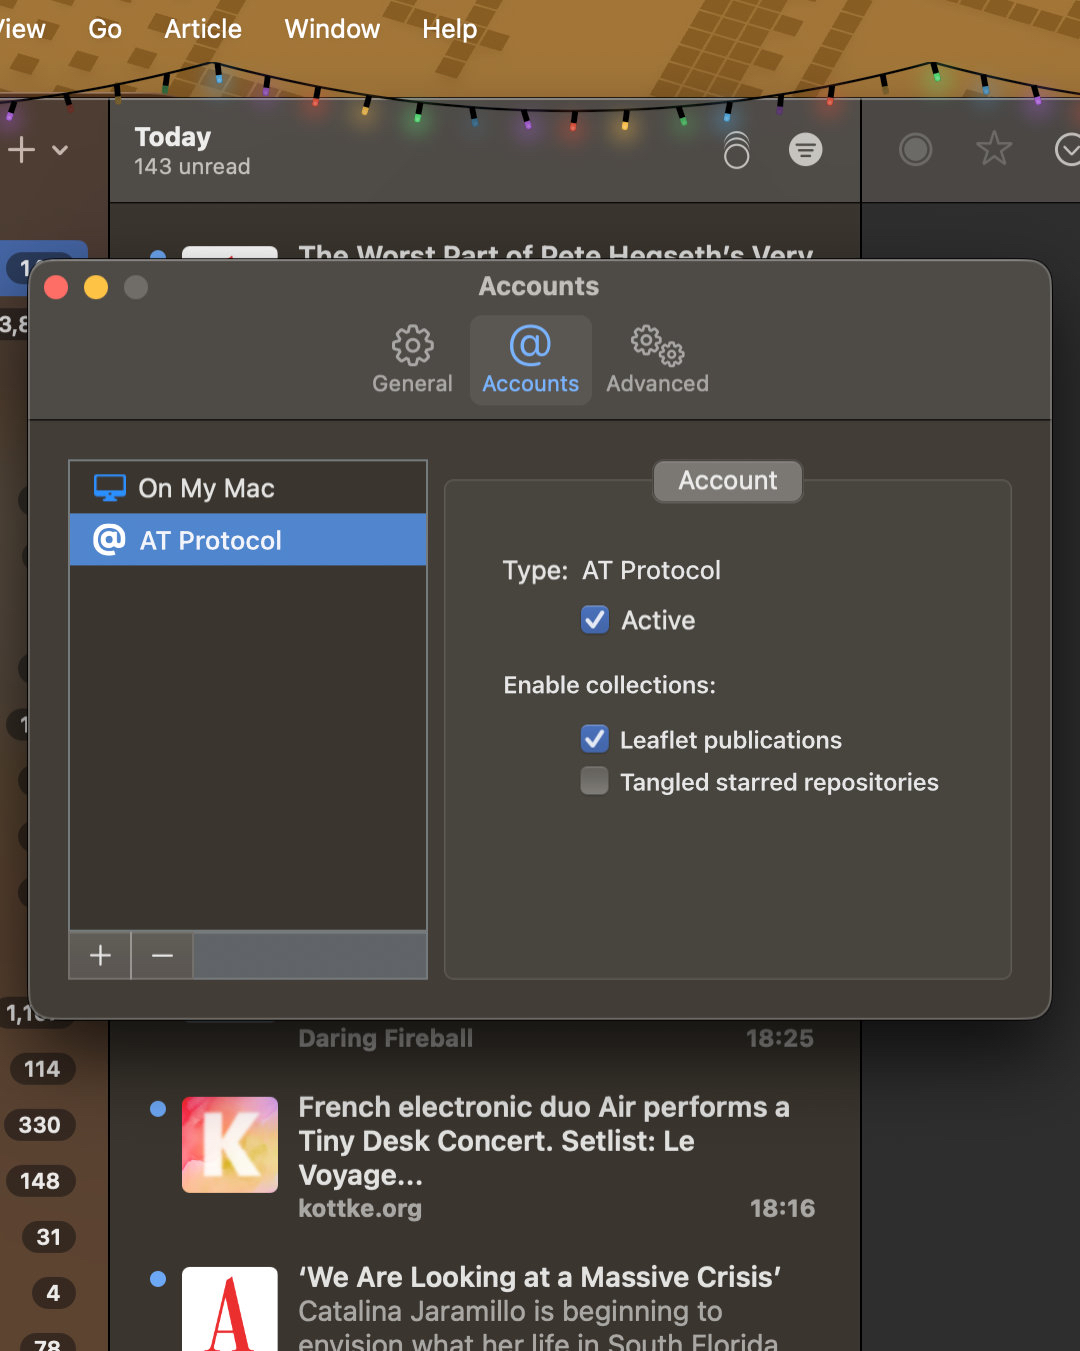Click the add account plus button
The width and height of the screenshot is (1080, 1351).
(x=100, y=956)
